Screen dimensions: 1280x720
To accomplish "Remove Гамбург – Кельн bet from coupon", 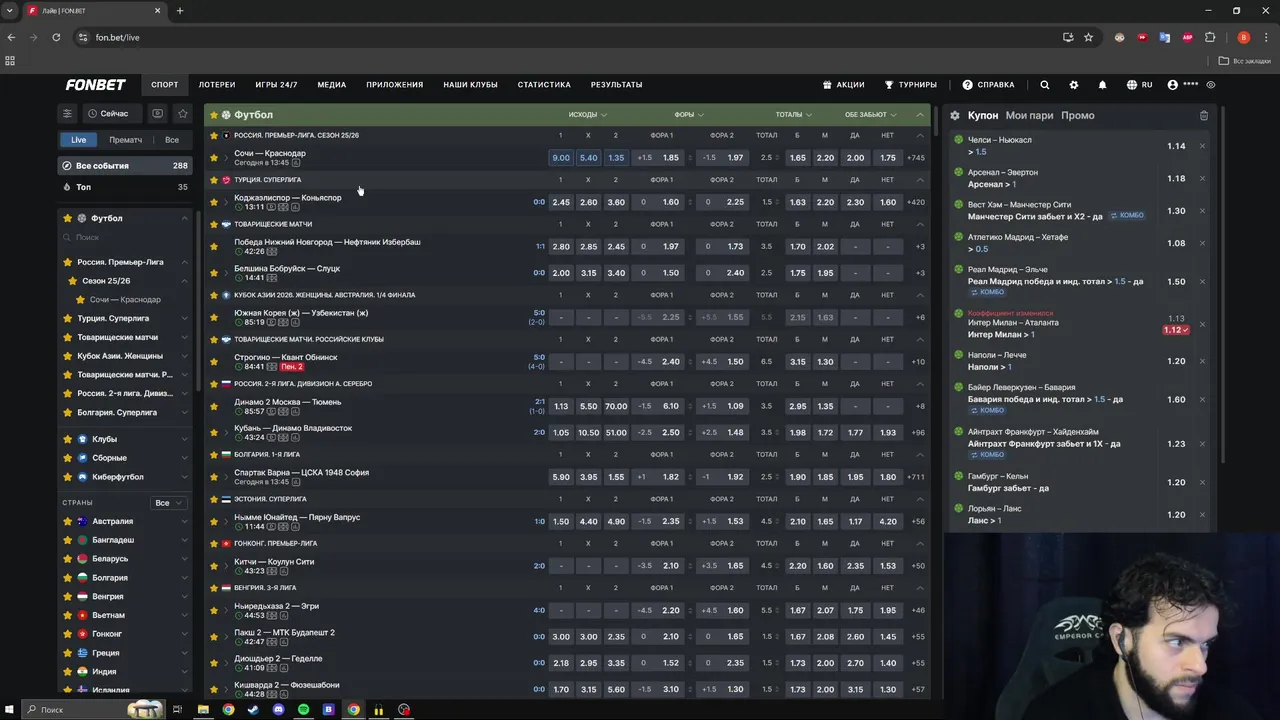I will coord(1202,482).
